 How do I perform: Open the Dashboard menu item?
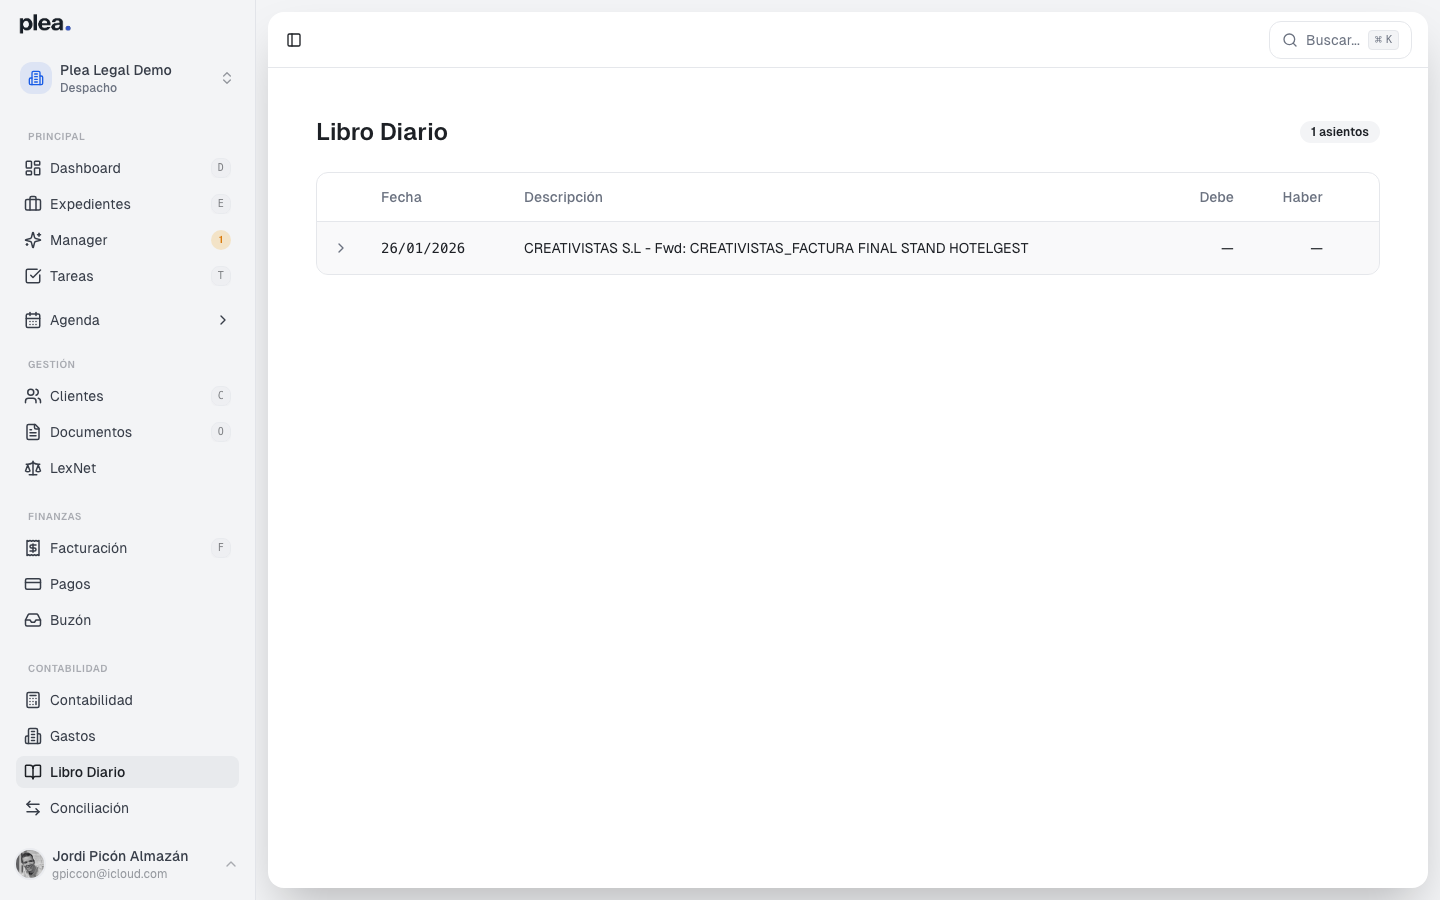128,168
